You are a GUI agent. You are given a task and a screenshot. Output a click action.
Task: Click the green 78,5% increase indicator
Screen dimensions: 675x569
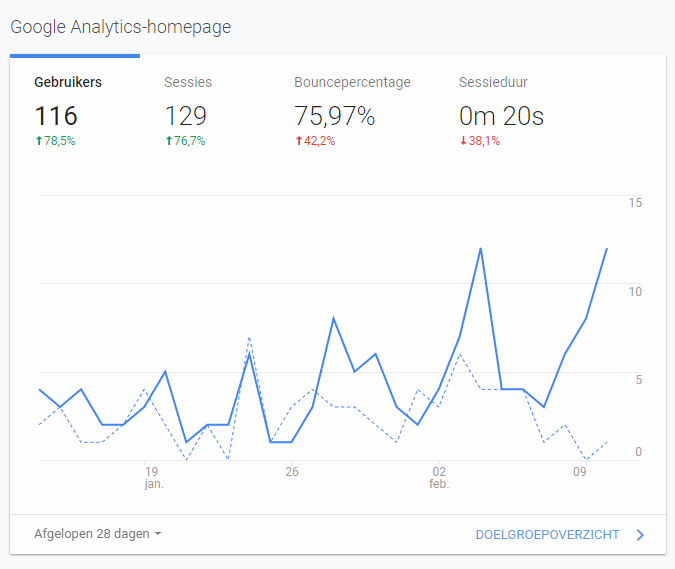55,141
